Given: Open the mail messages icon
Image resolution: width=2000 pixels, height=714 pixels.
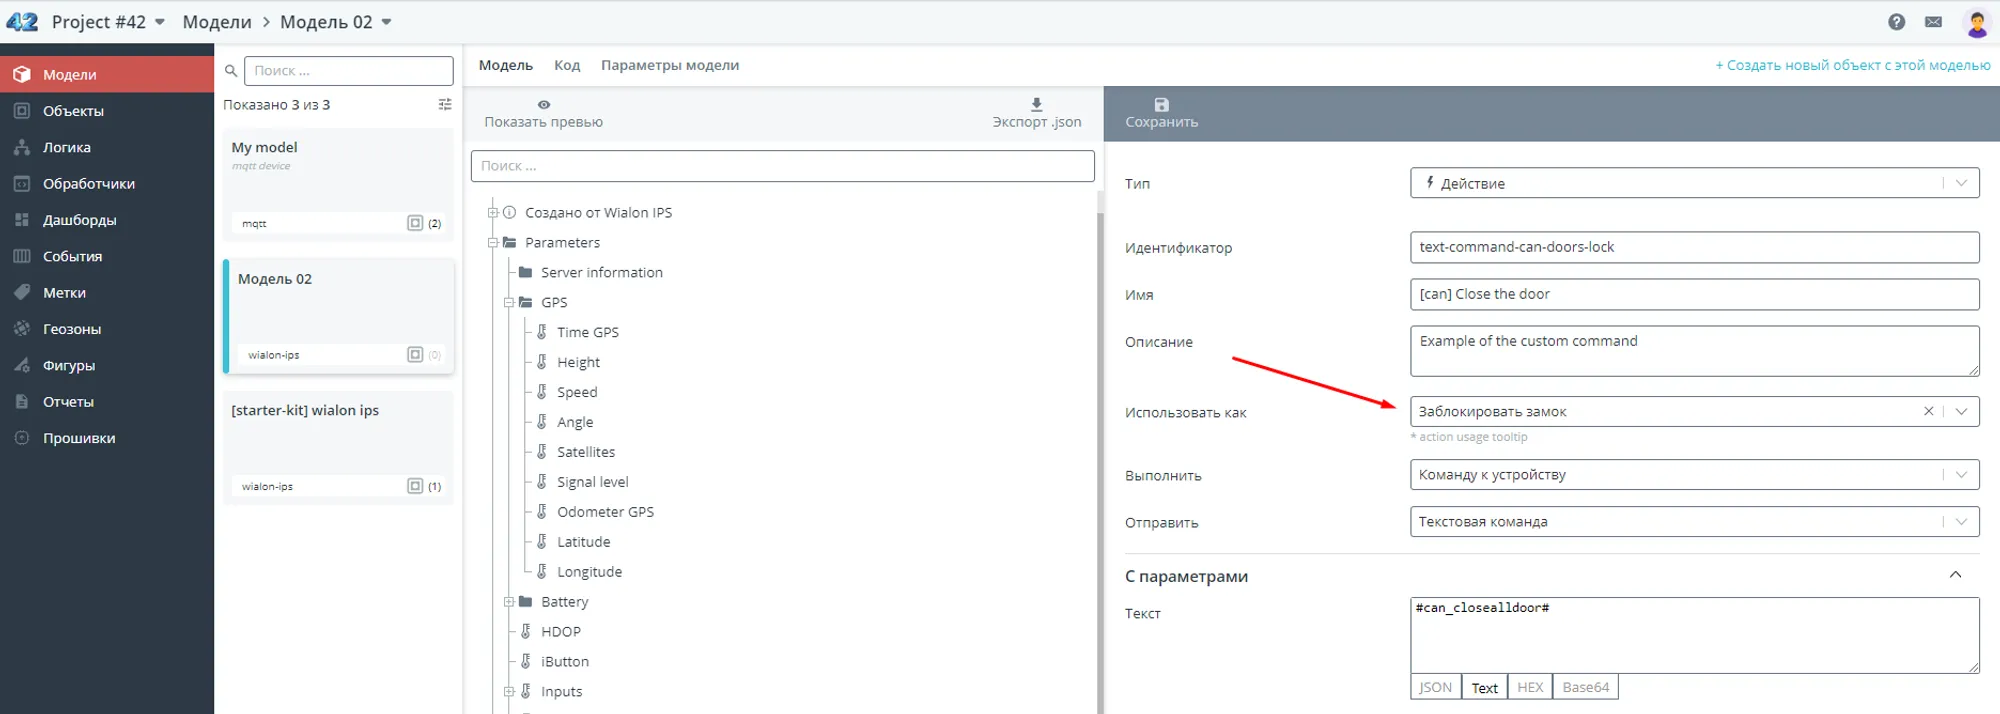Looking at the screenshot, I should 1933,22.
